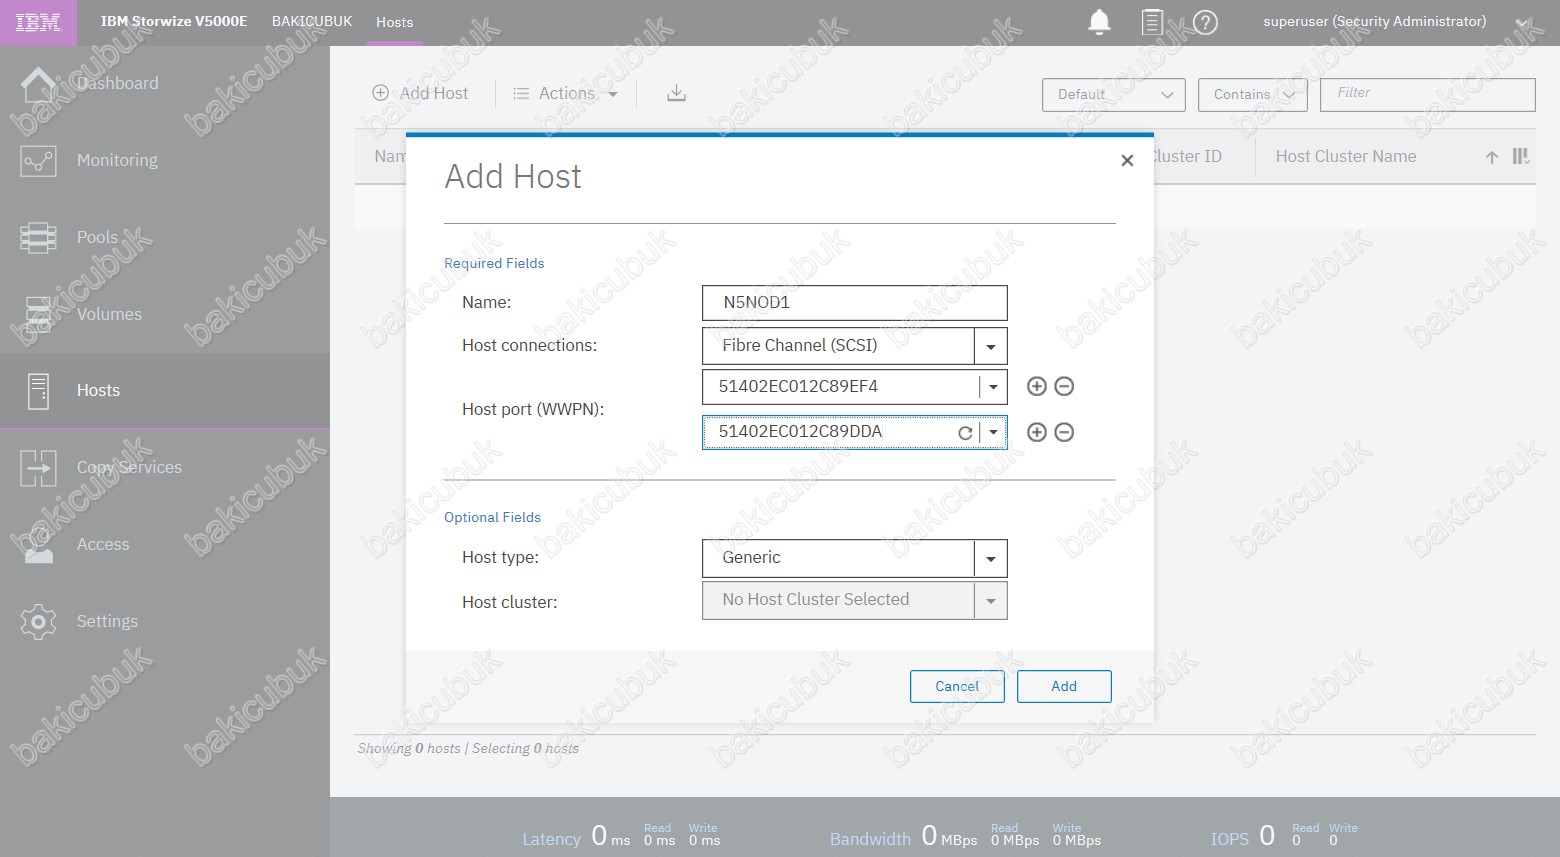Viewport: 1560px width, 857px height.
Task: Expand the superuser account menu chevron
Action: 1523,23
